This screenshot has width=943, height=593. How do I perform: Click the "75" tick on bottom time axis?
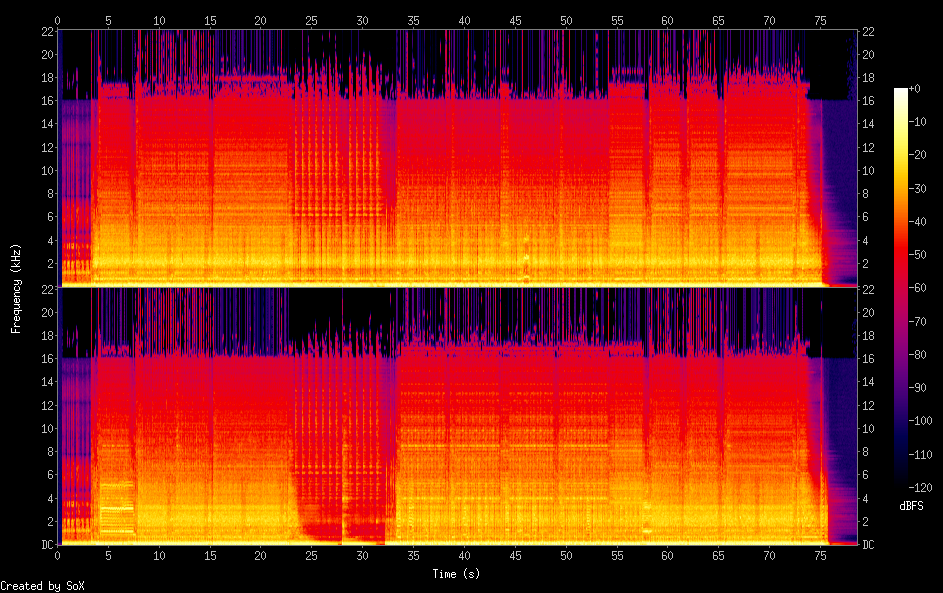point(820,554)
